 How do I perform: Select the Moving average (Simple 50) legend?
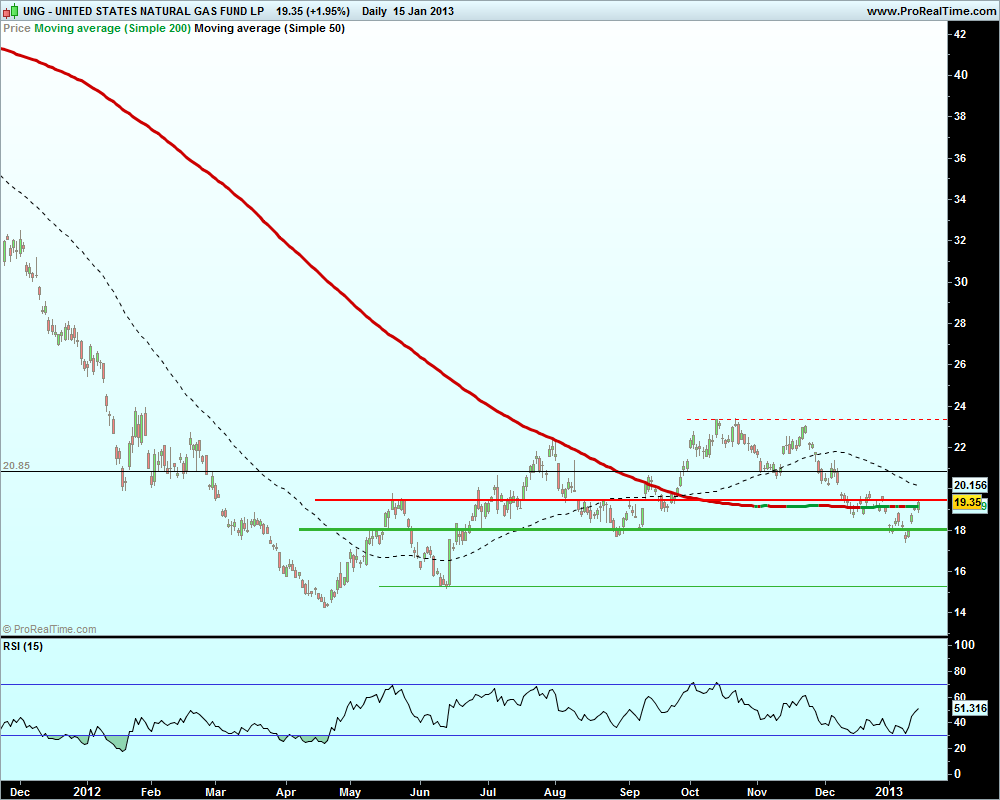point(269,28)
